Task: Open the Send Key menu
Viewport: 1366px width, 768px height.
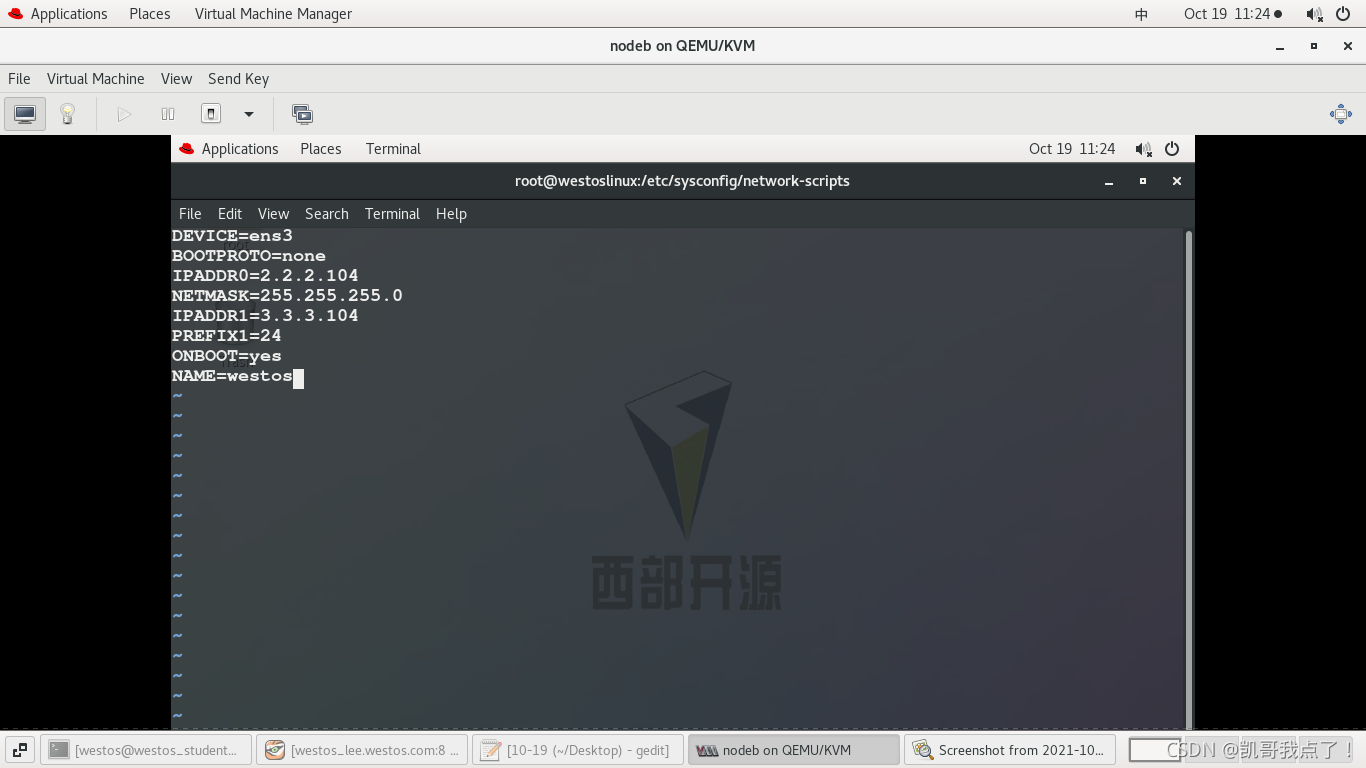Action: (238, 79)
